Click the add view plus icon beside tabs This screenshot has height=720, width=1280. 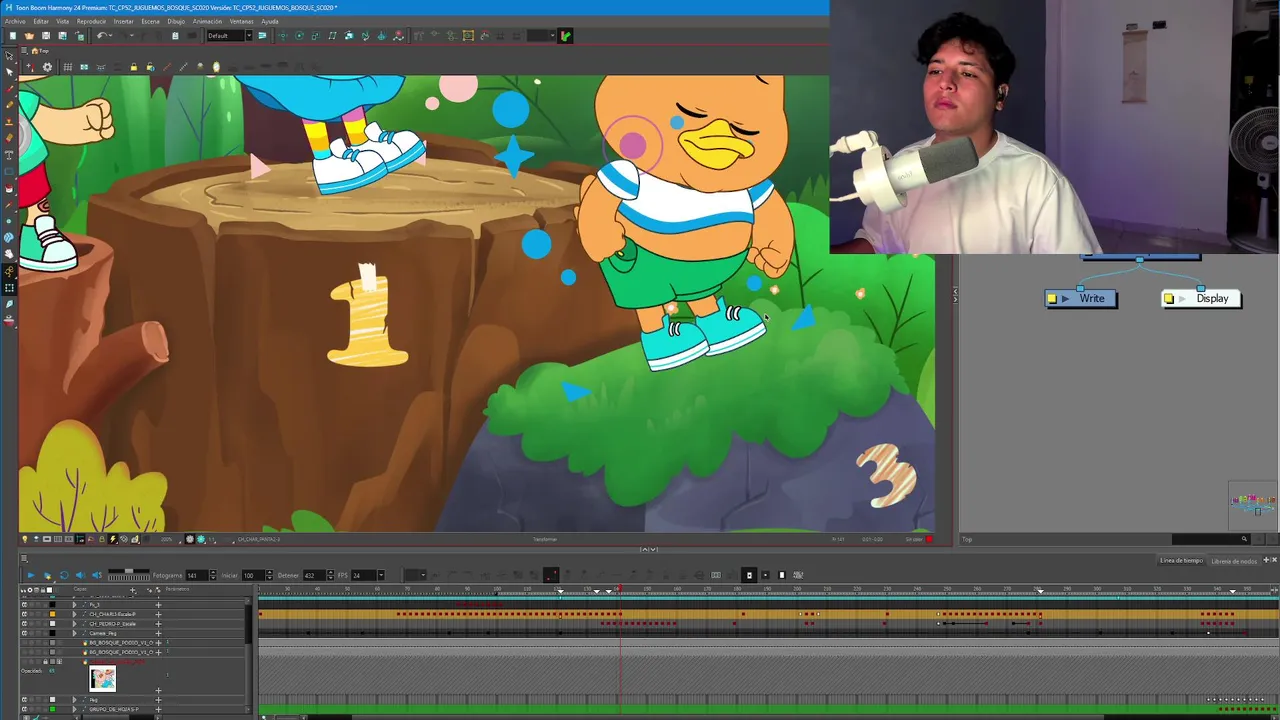1266,560
